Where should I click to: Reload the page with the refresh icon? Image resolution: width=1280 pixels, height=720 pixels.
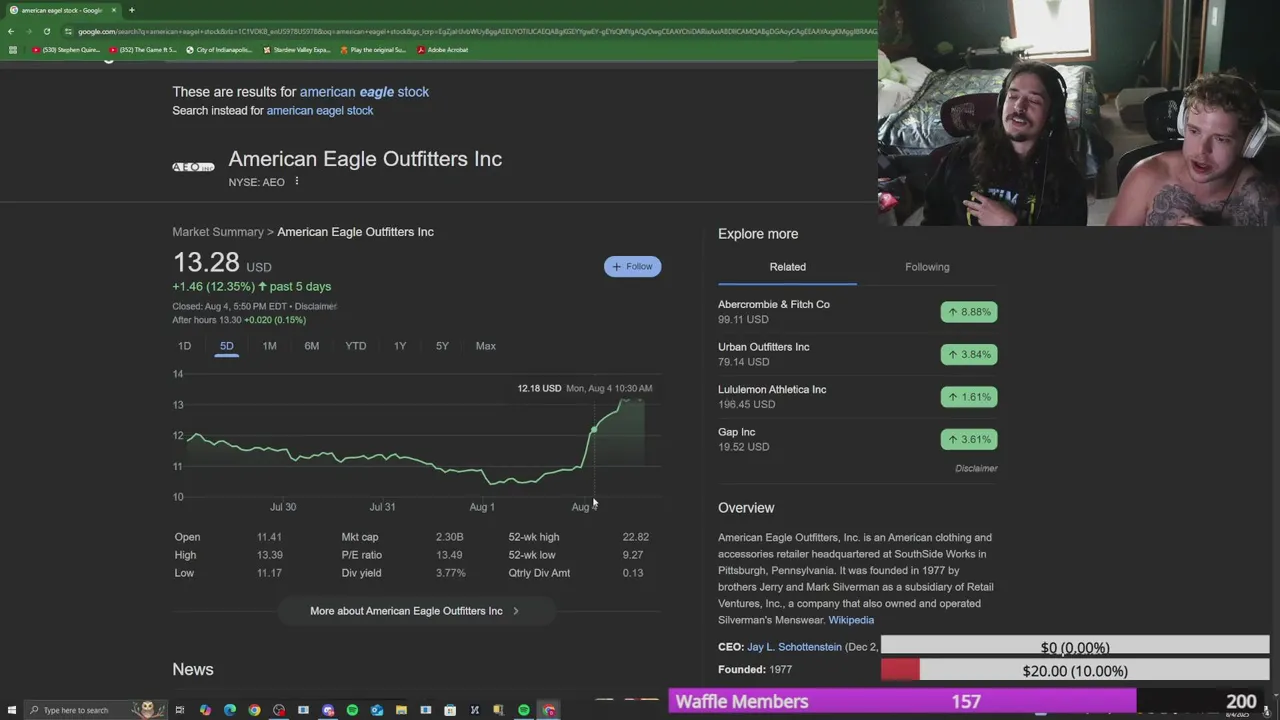click(46, 31)
